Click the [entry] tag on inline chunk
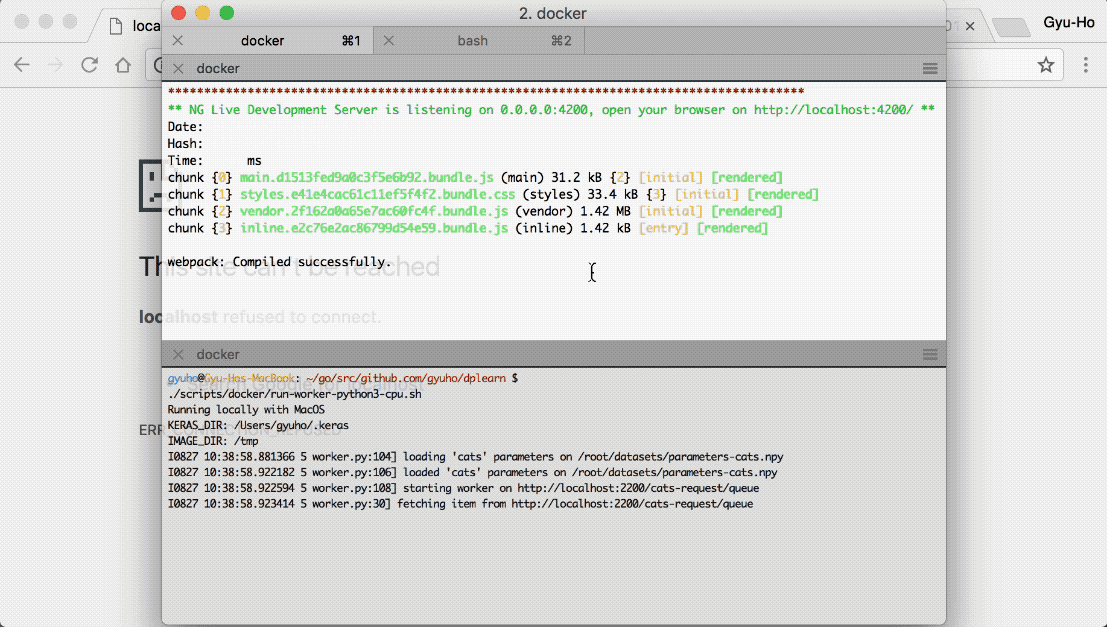Screen dimensions: 1107x627 tap(664, 228)
